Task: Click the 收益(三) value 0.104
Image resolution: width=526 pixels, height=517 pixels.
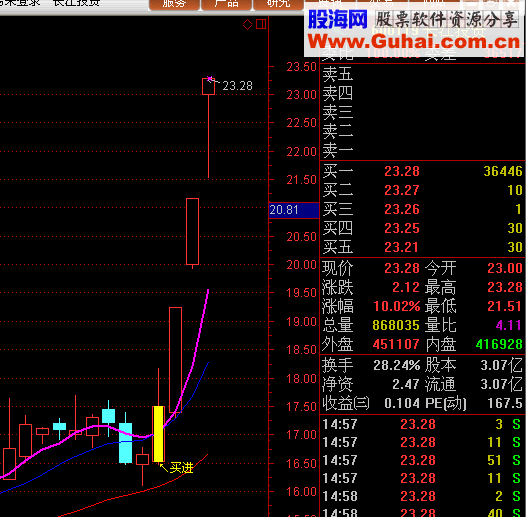Action: [402, 403]
